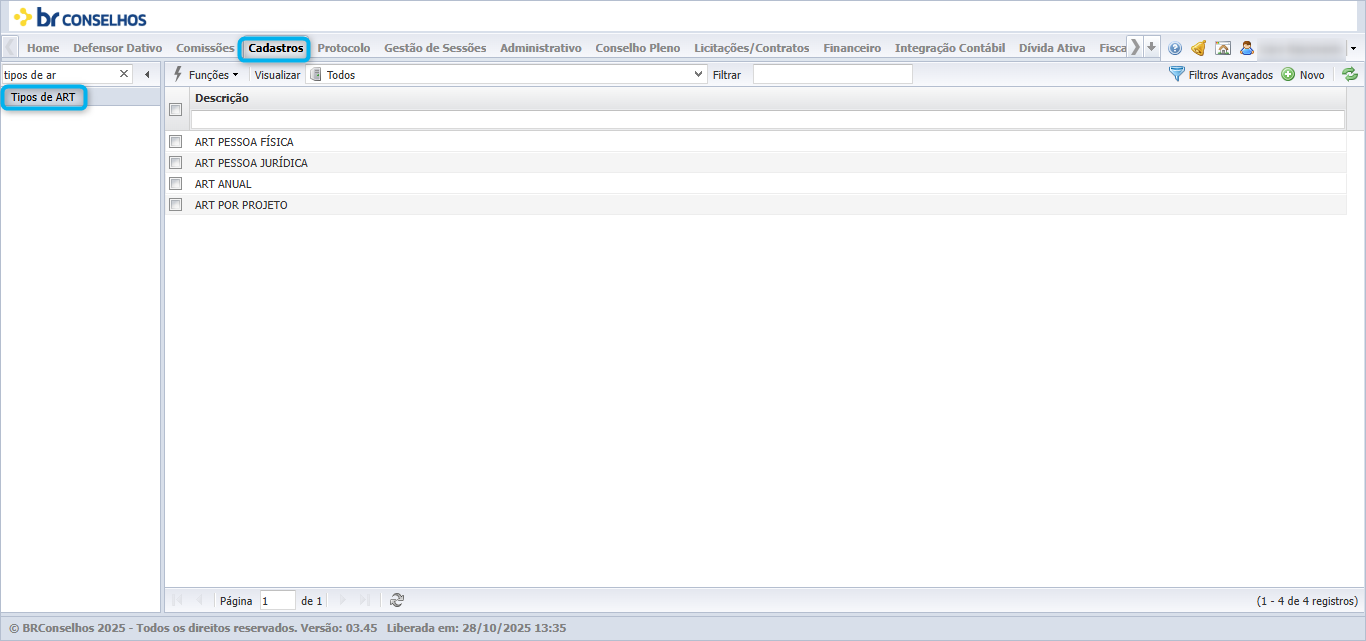
Task: Click the Descrição column filter field
Action: [767, 119]
